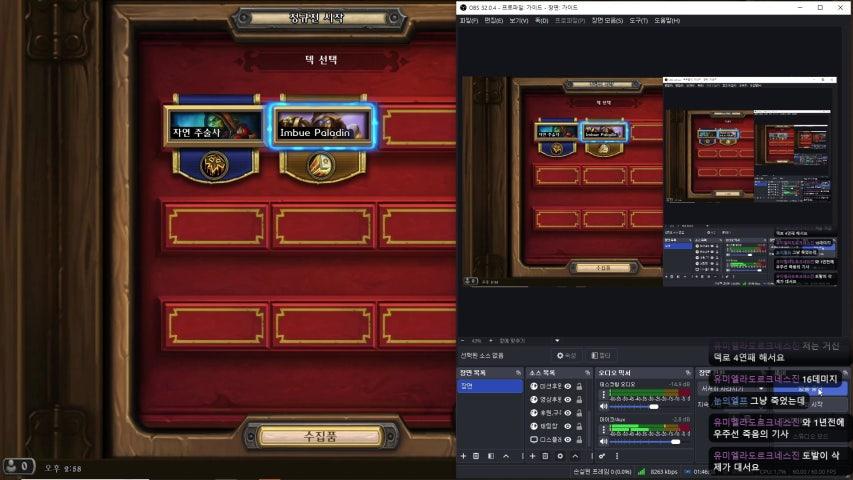Remove selected scene with trash icon
This screenshot has width=853, height=480.
pos(476,456)
